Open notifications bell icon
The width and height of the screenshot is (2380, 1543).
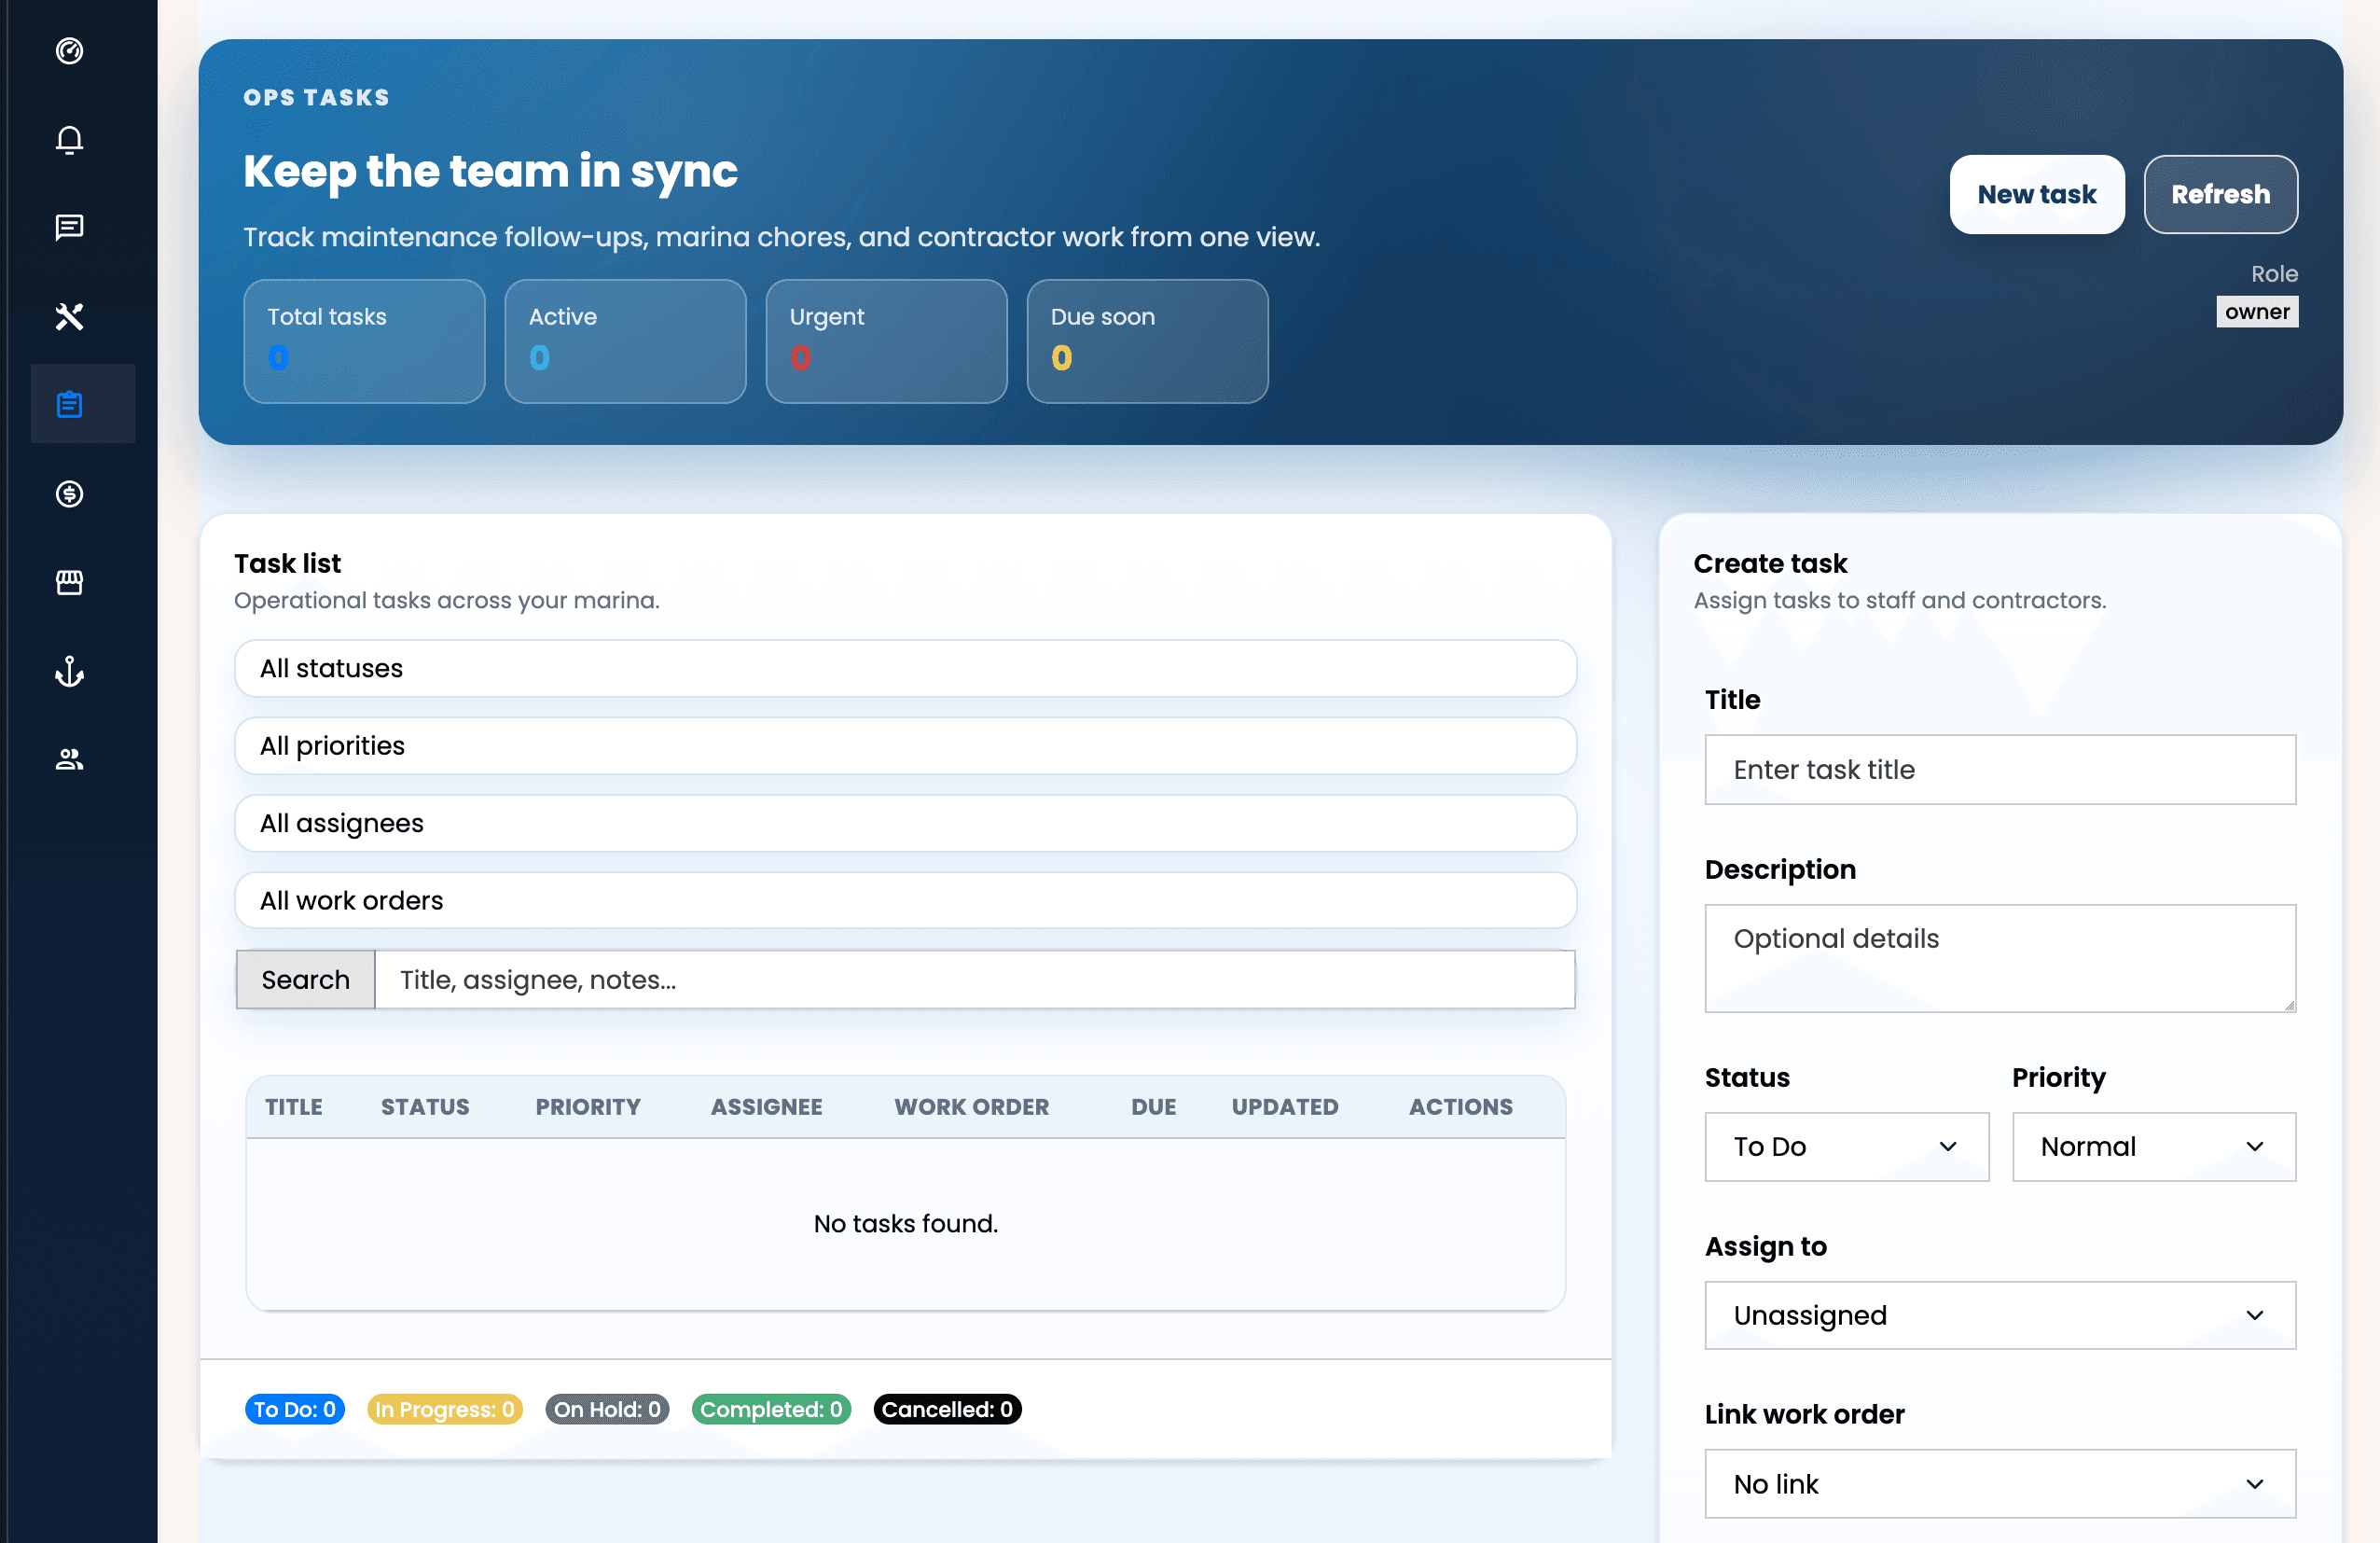(69, 139)
